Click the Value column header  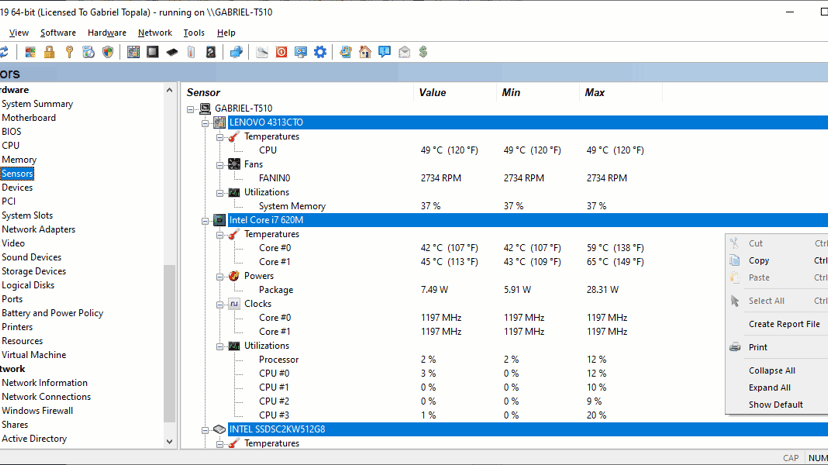point(455,92)
